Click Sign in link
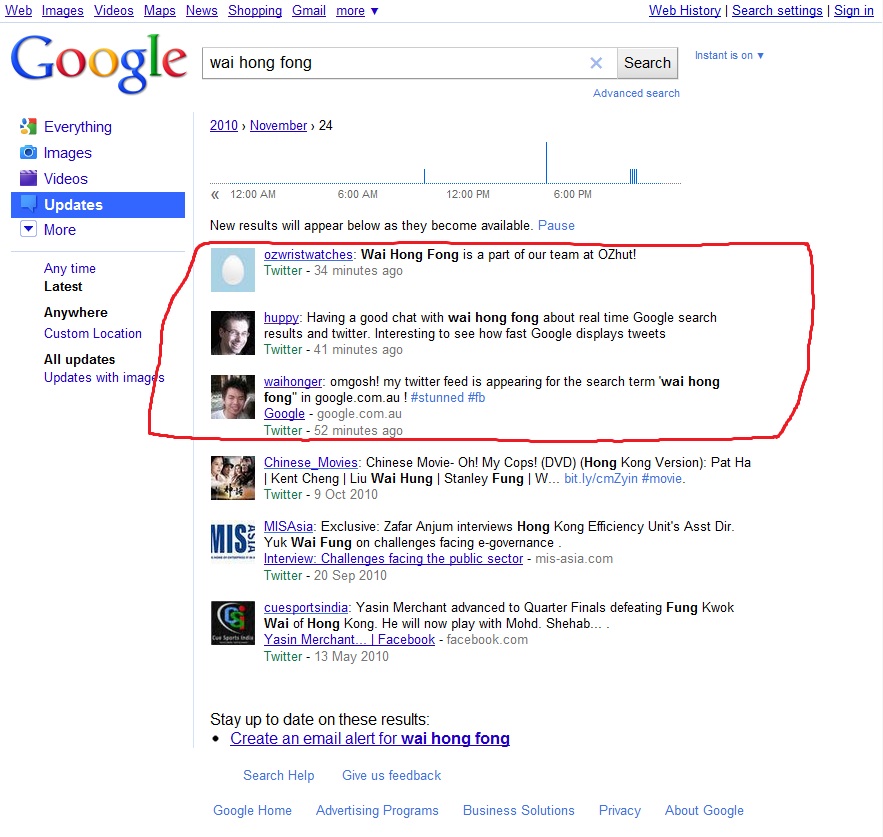Screen dimensions: 883x837 (x=854, y=11)
